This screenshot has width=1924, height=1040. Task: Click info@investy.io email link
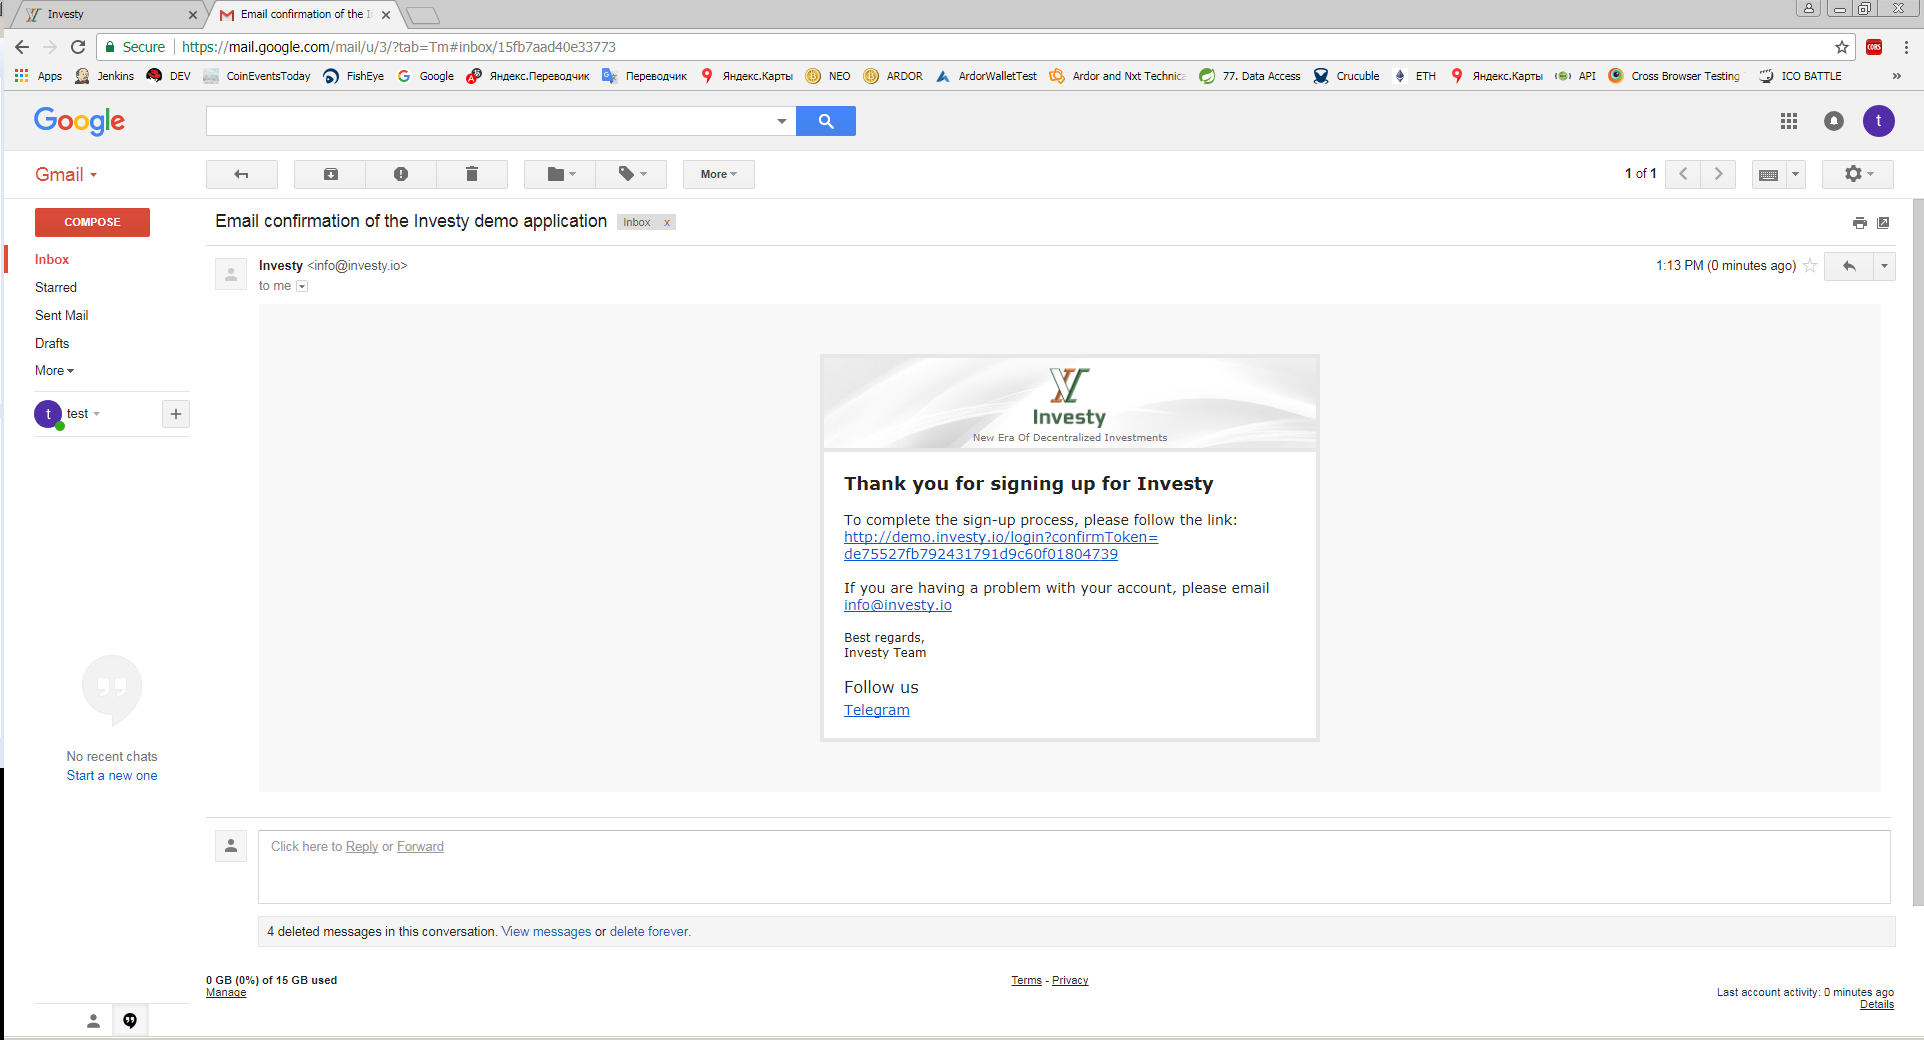898,605
